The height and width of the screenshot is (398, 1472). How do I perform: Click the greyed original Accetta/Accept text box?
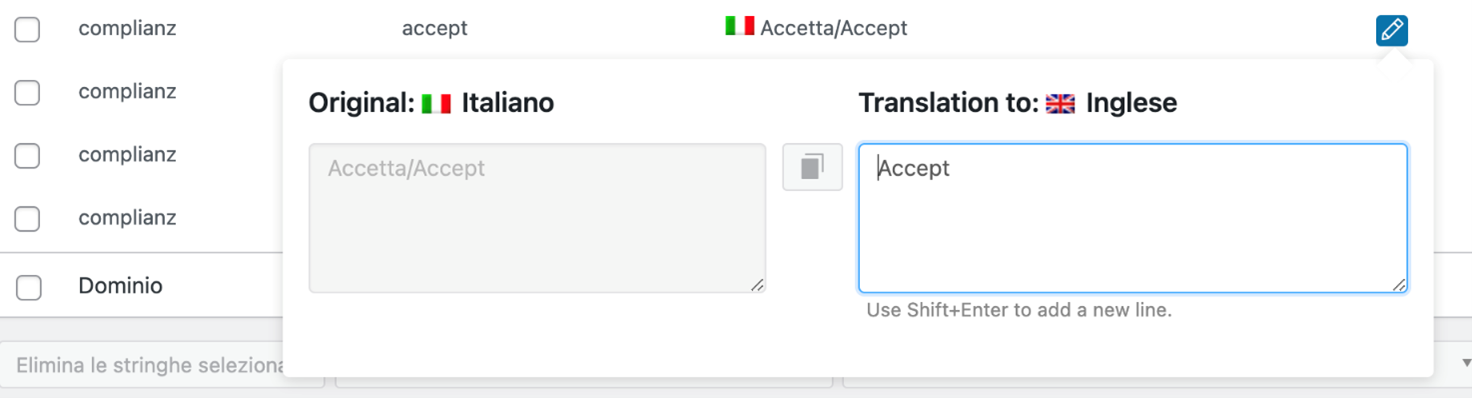tap(537, 218)
